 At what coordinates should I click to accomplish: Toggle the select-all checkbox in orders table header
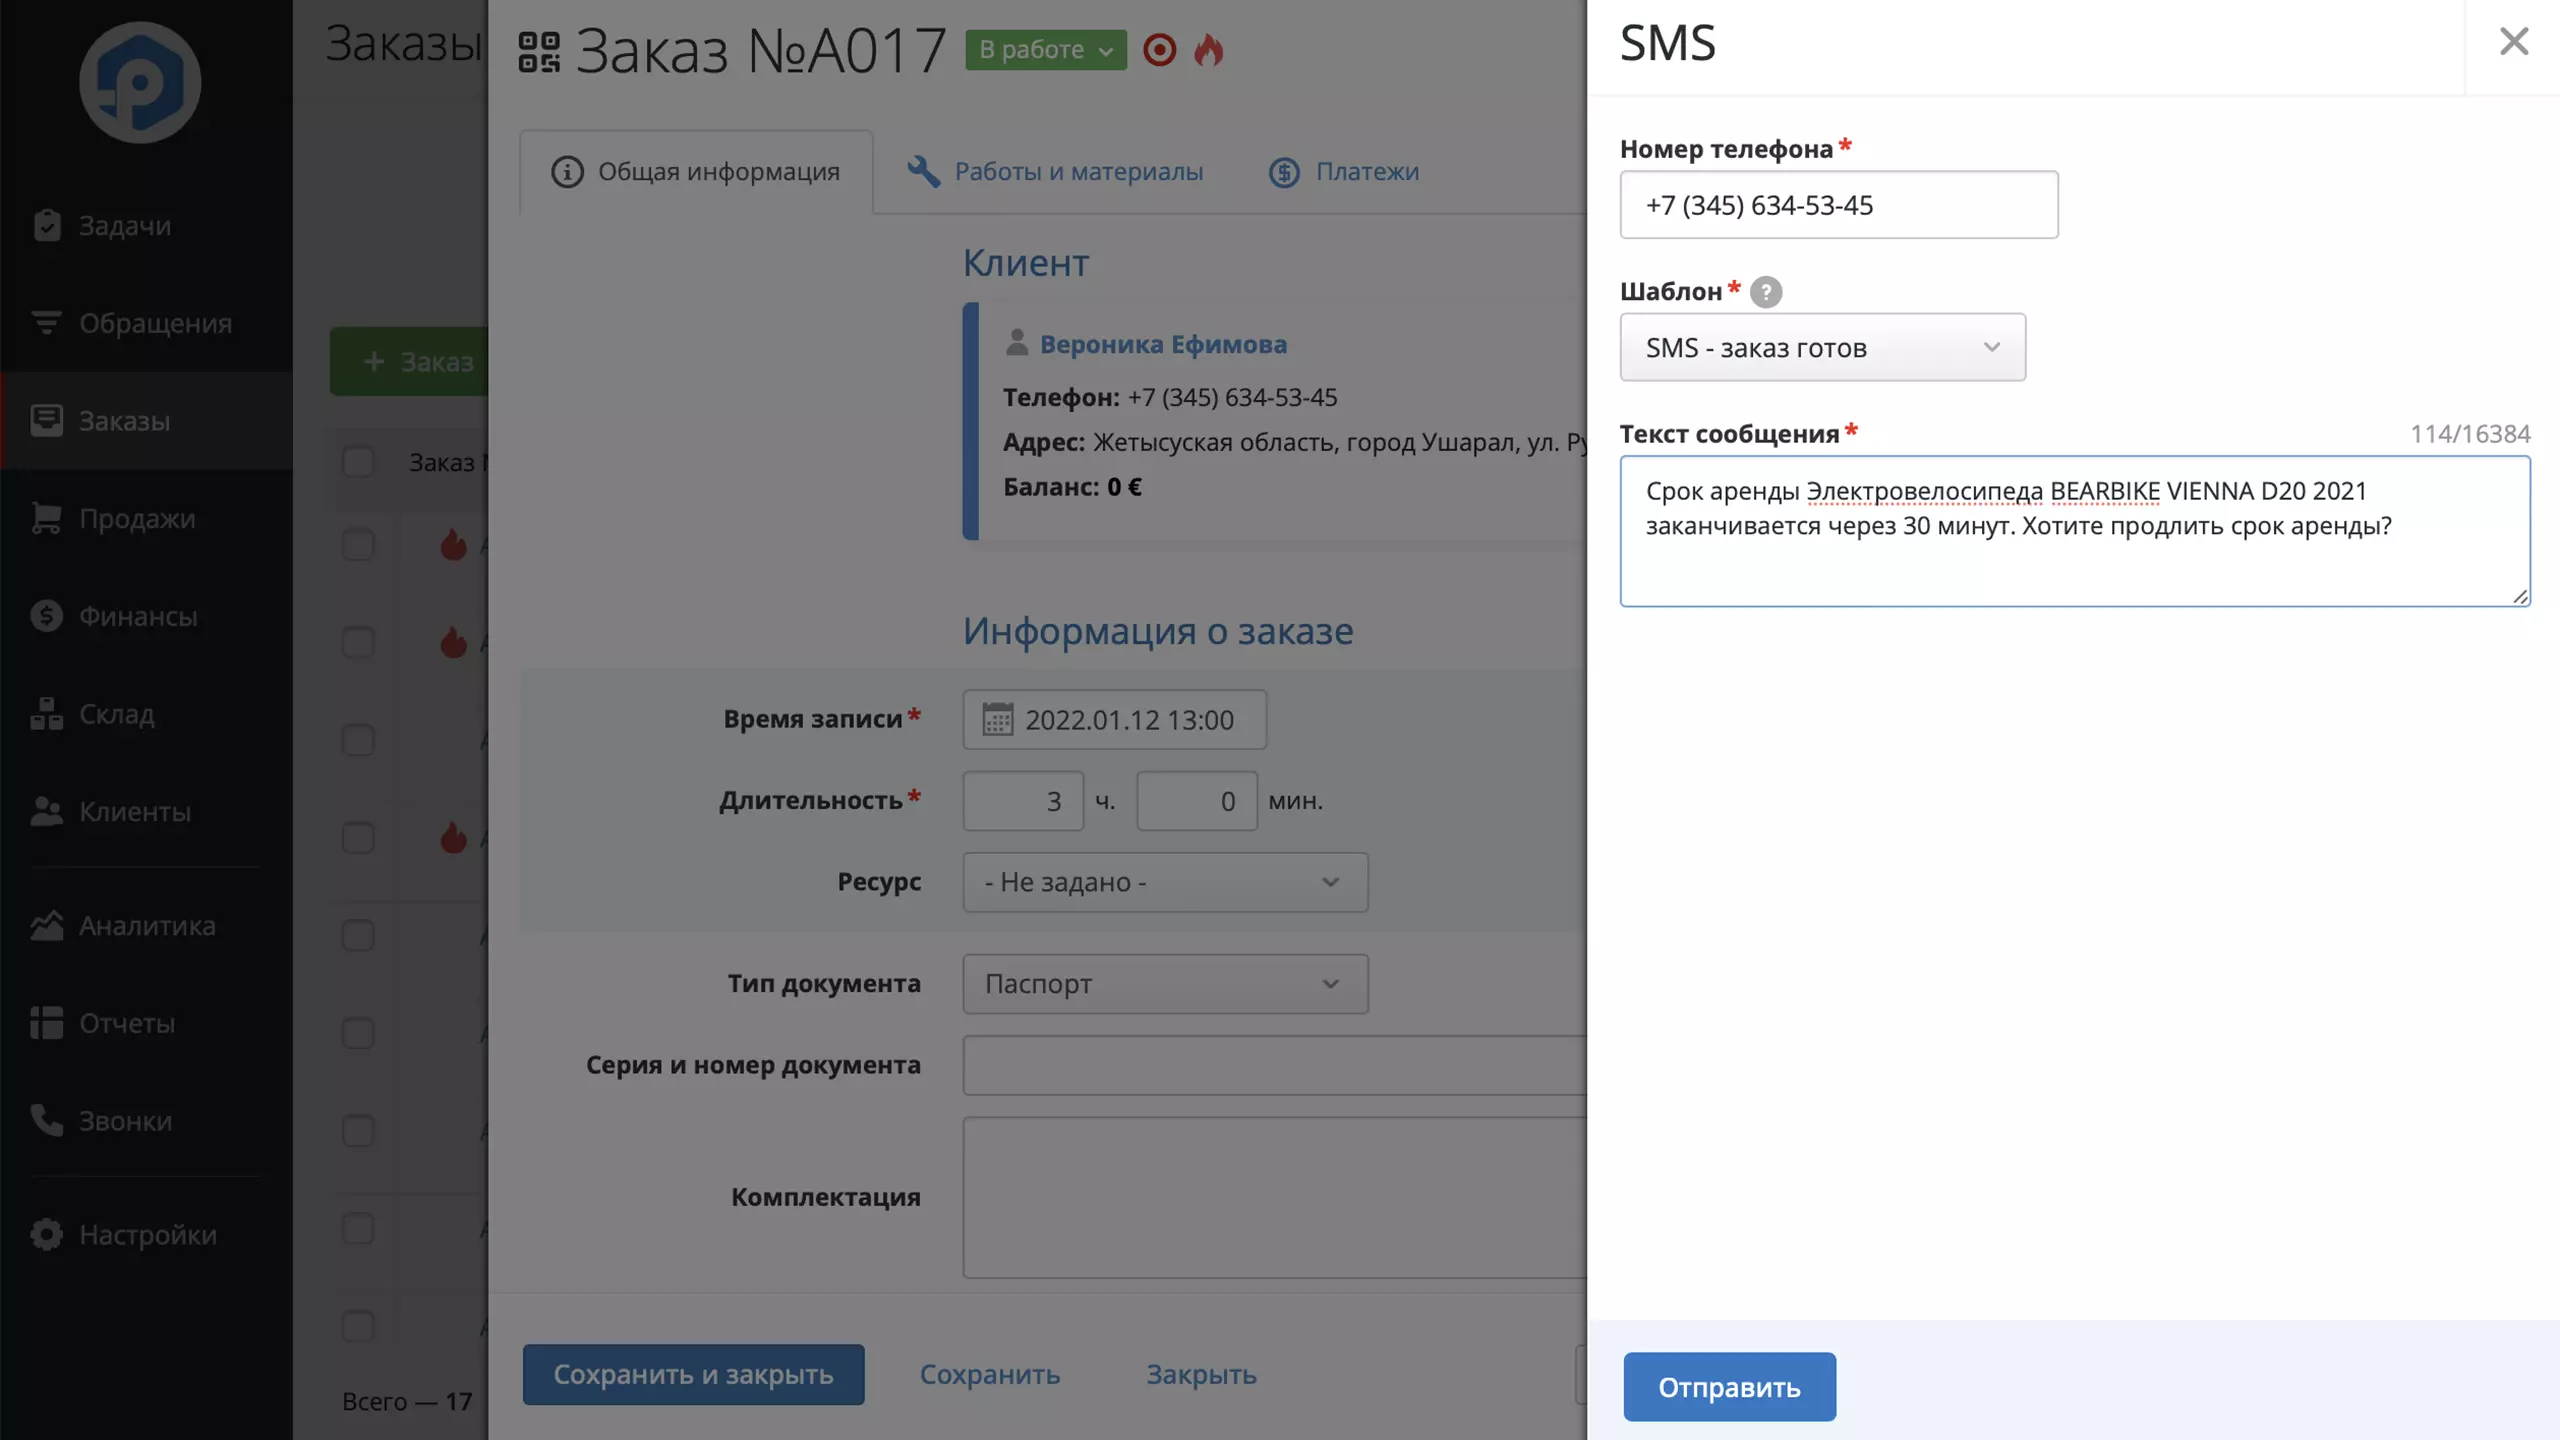358,462
